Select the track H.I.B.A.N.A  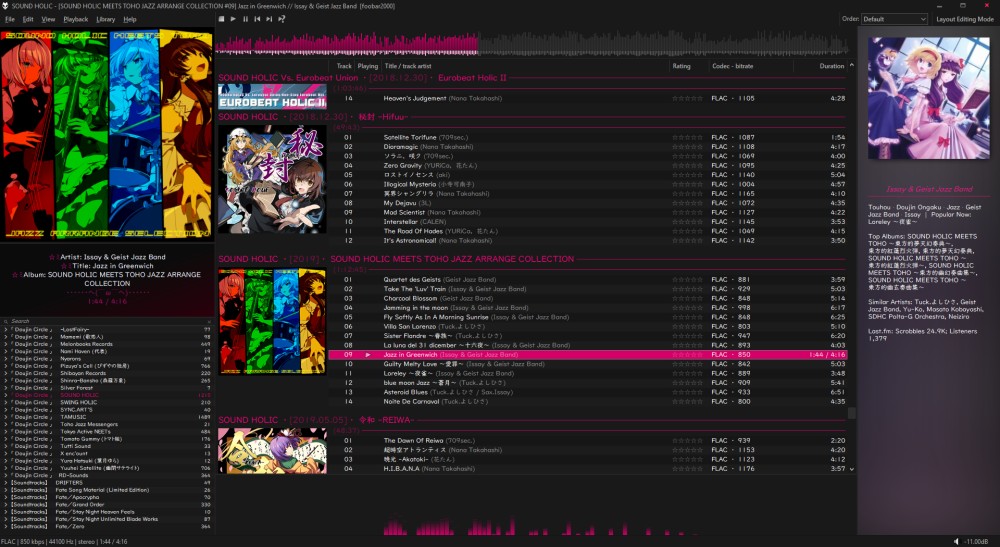pyautogui.click(x=588, y=469)
